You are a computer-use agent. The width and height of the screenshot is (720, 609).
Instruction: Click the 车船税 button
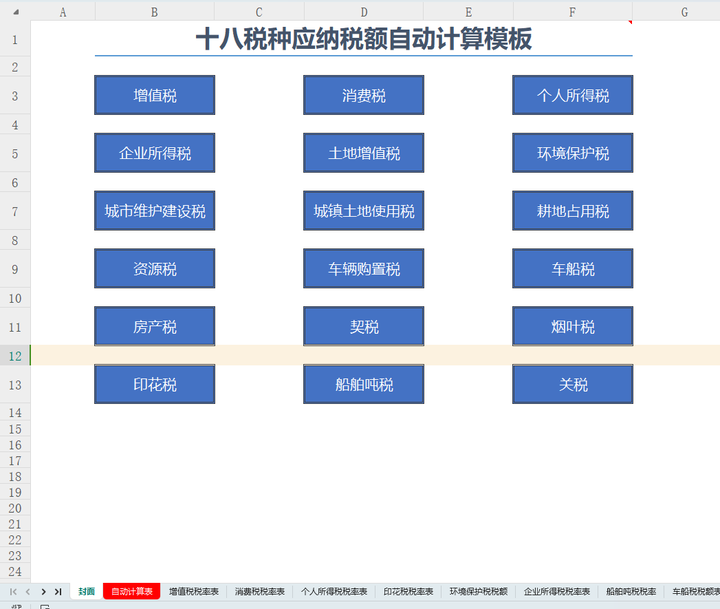click(573, 269)
